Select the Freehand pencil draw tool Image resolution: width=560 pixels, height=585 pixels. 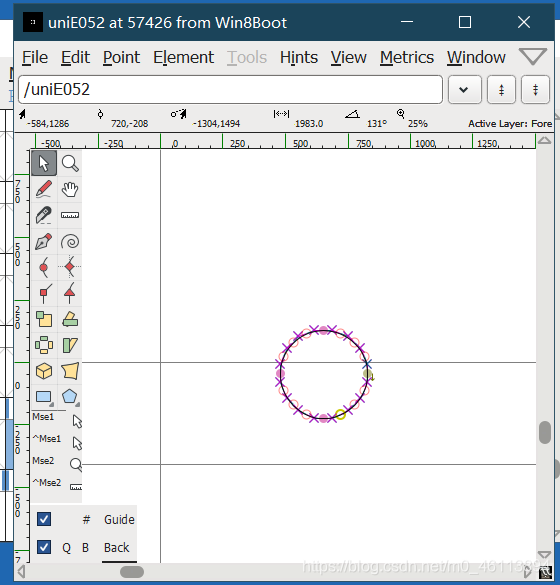click(44, 189)
